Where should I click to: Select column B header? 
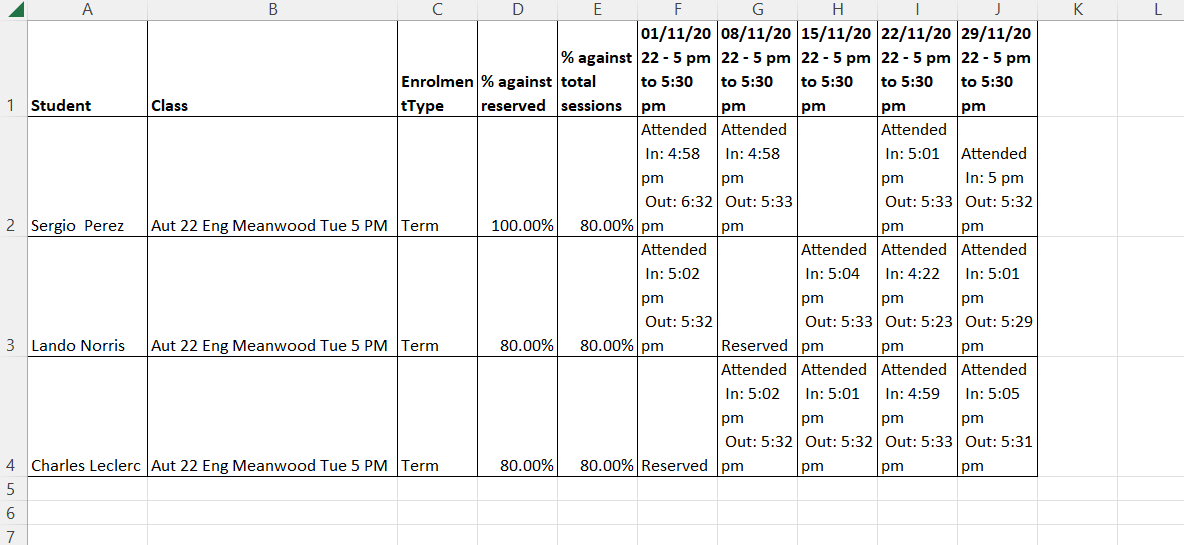pyautogui.click(x=272, y=10)
